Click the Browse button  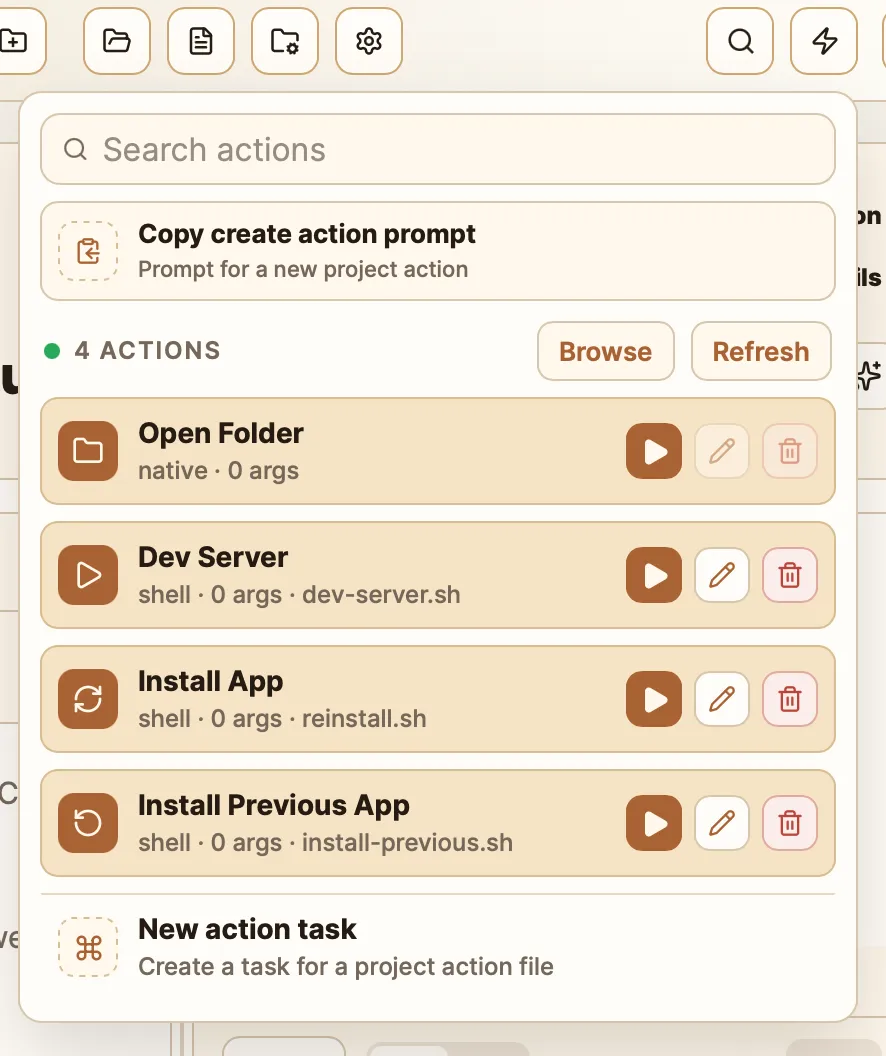click(x=605, y=352)
